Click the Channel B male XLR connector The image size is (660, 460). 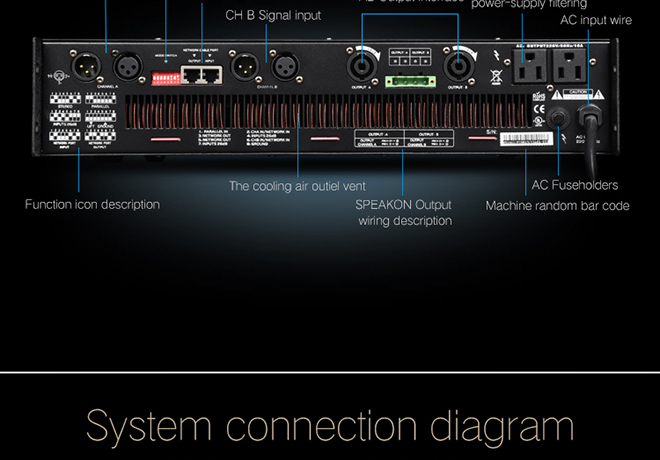(x=244, y=67)
